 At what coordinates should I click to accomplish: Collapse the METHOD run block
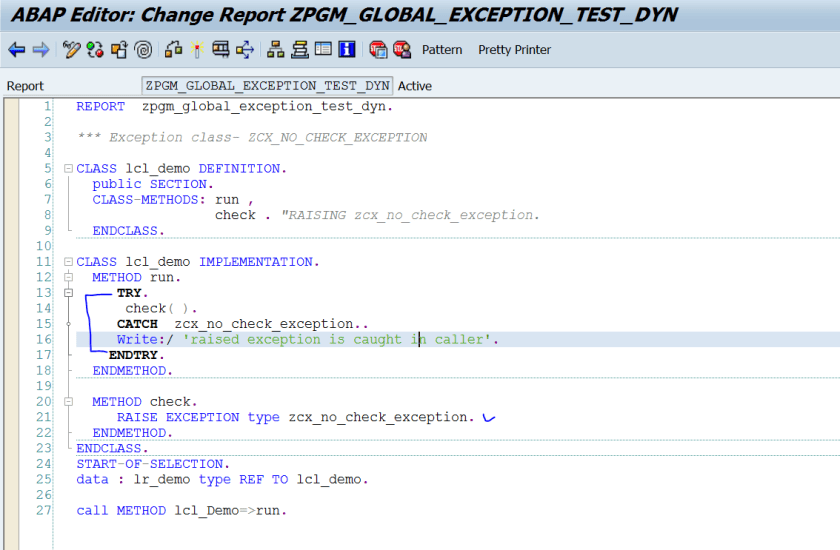coord(68,277)
